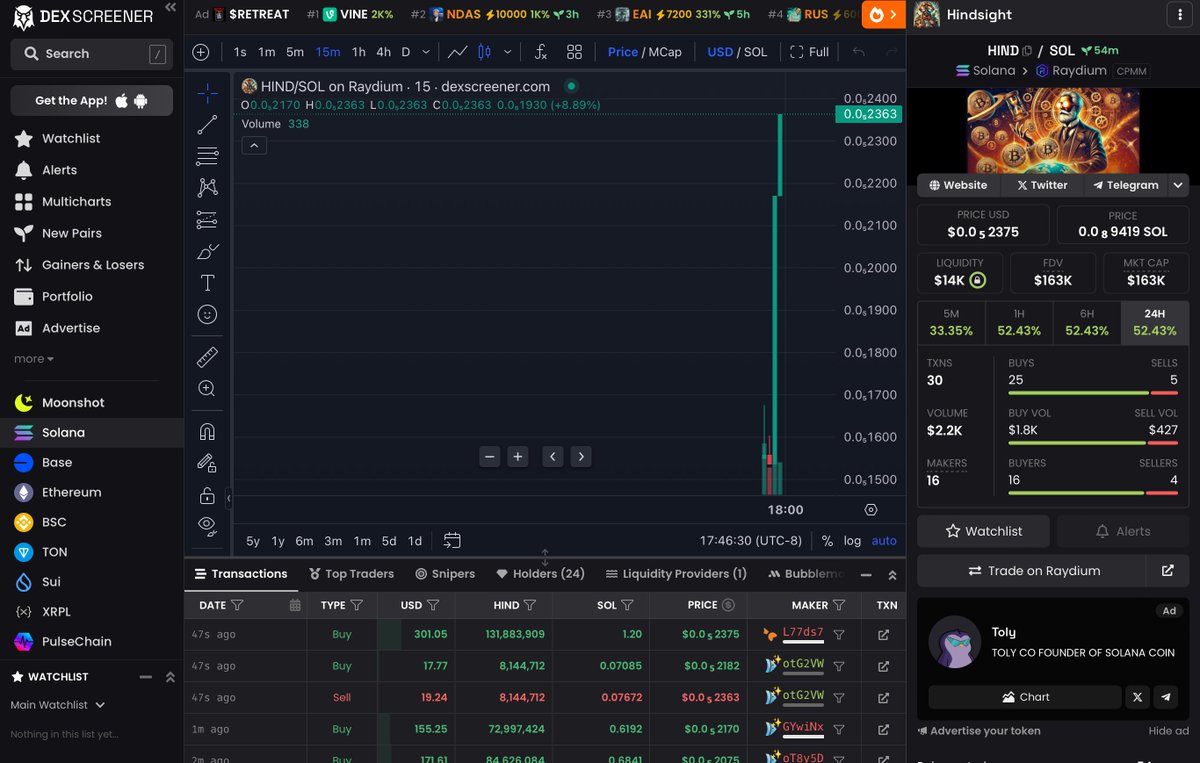Select the ruler measure tool
The height and width of the screenshot is (763, 1200).
[x=207, y=357]
